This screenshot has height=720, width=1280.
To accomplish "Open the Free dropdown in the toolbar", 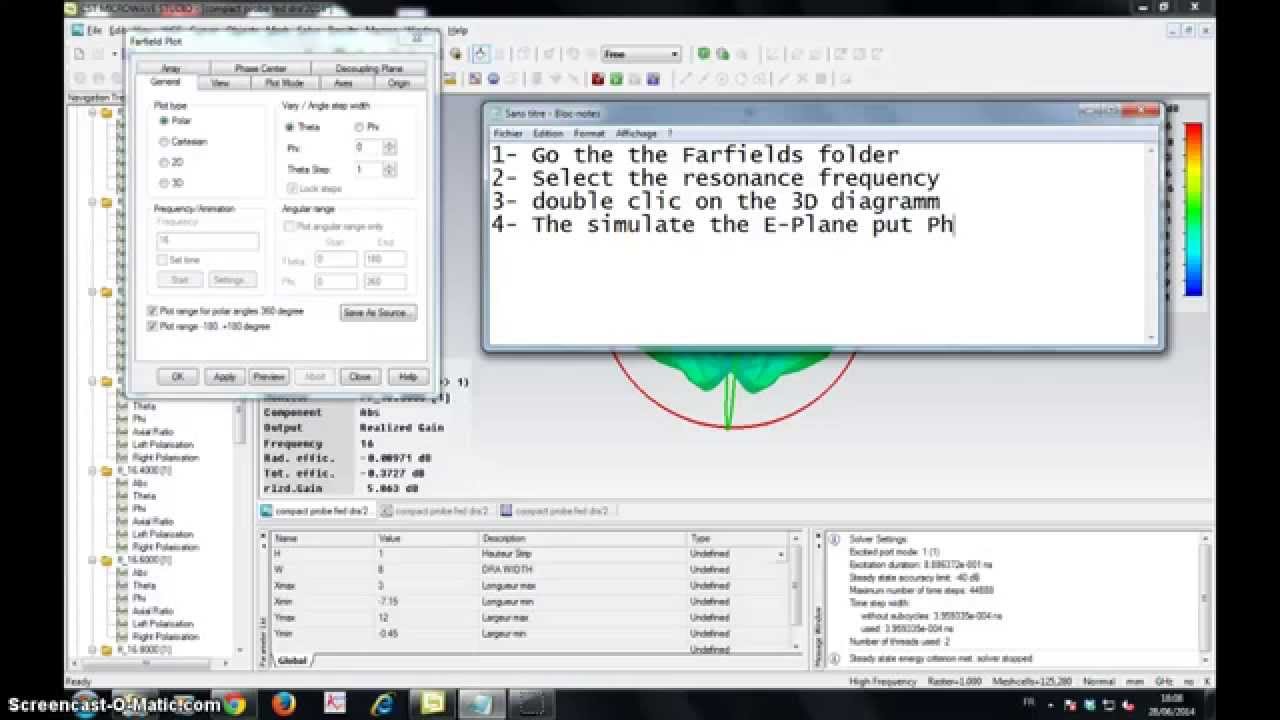I will [x=641, y=54].
